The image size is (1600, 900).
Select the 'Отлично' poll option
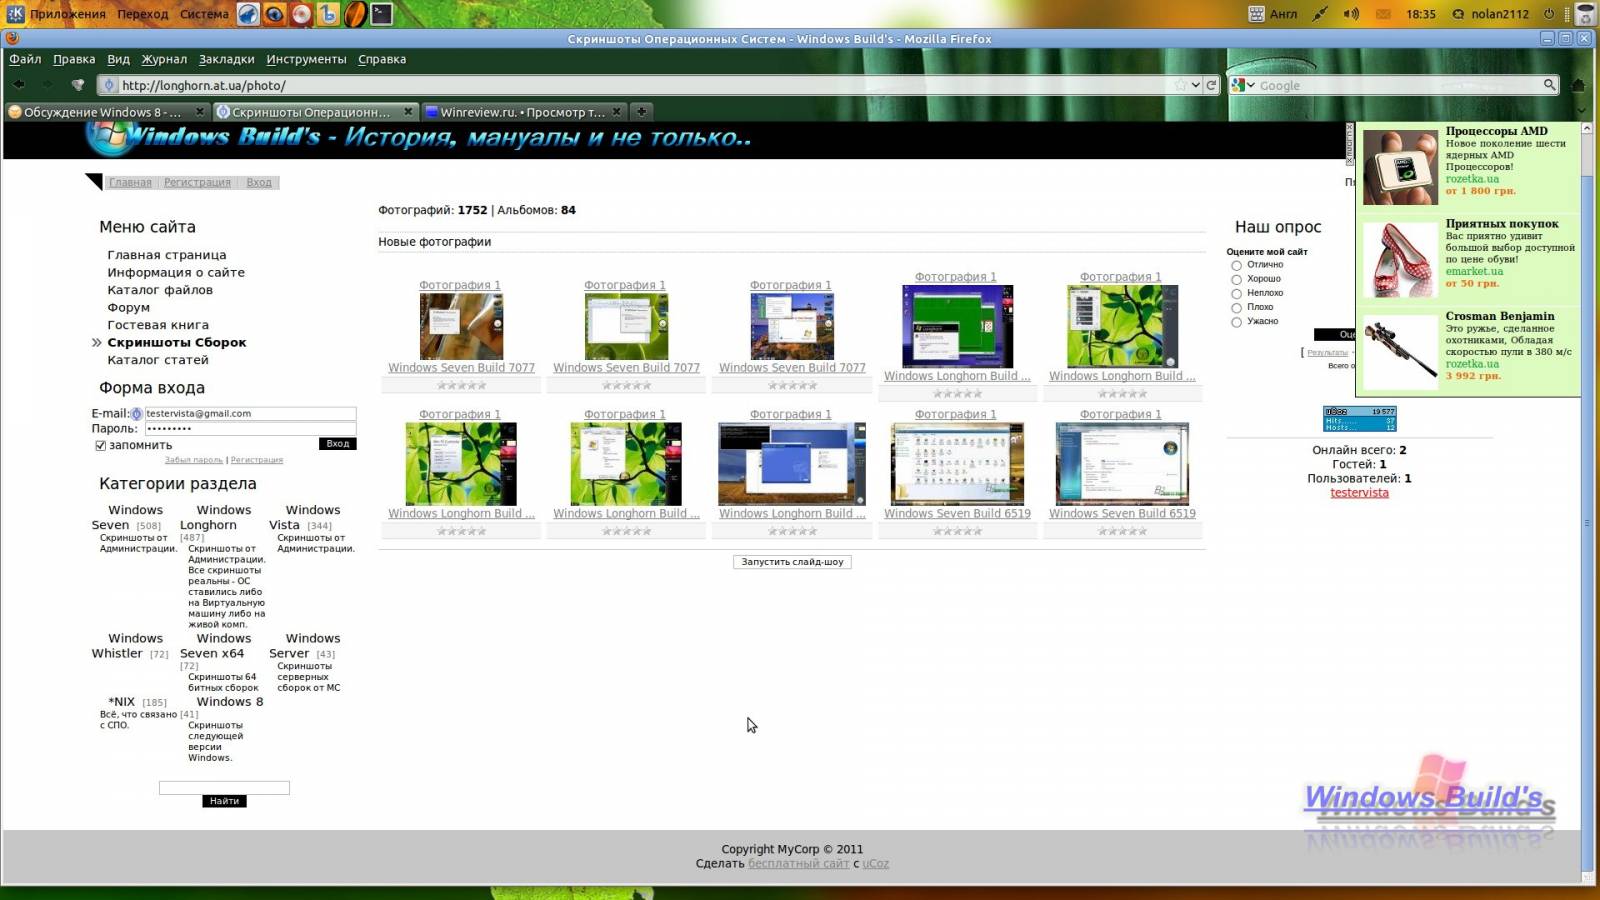tap(1237, 265)
